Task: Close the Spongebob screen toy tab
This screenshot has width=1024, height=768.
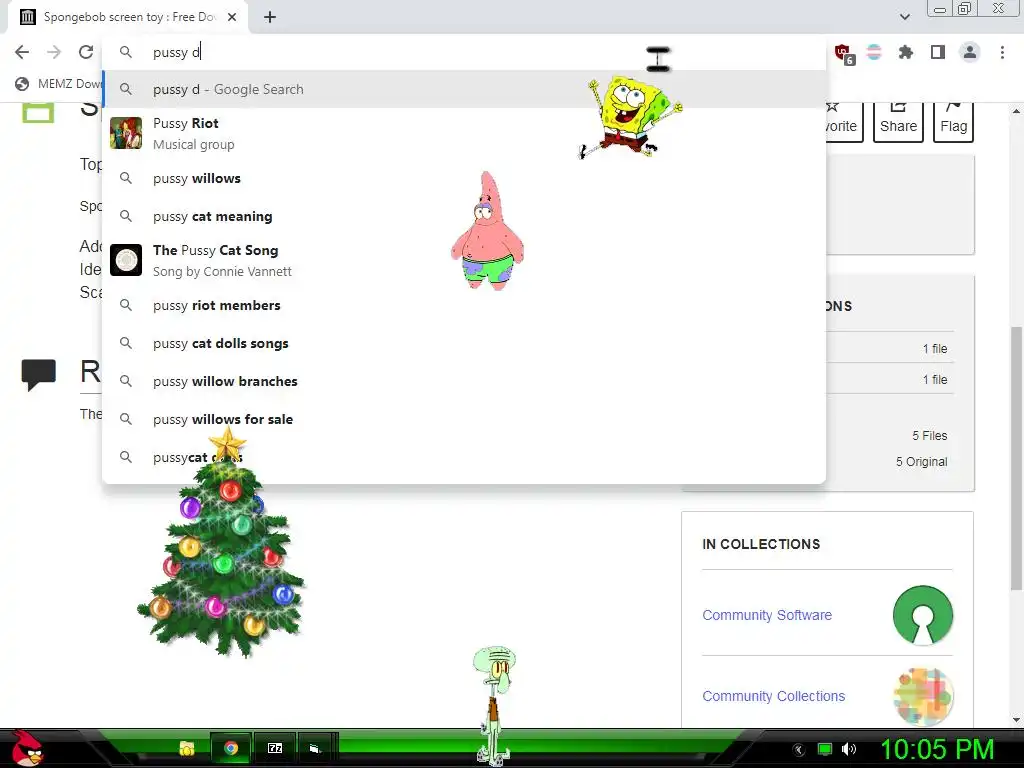Action: pos(232,18)
